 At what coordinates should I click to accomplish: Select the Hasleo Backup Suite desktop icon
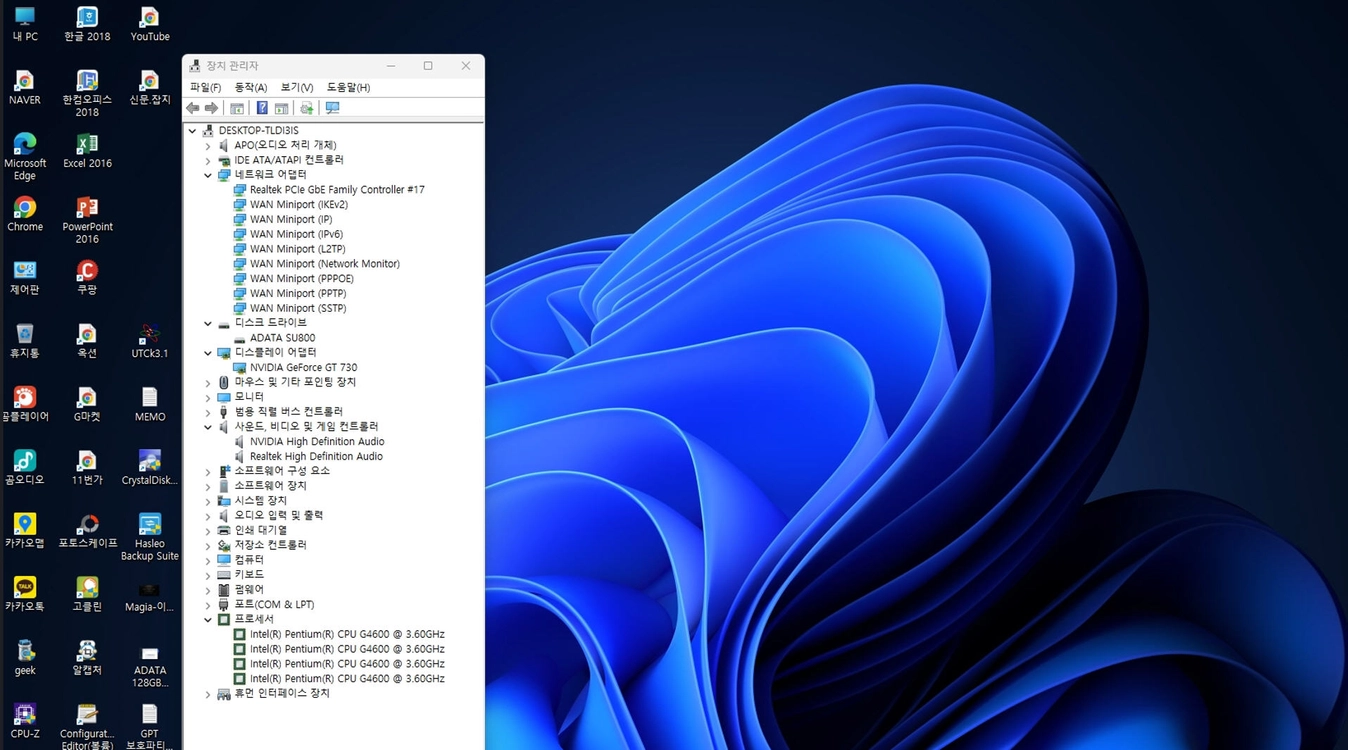click(x=150, y=537)
